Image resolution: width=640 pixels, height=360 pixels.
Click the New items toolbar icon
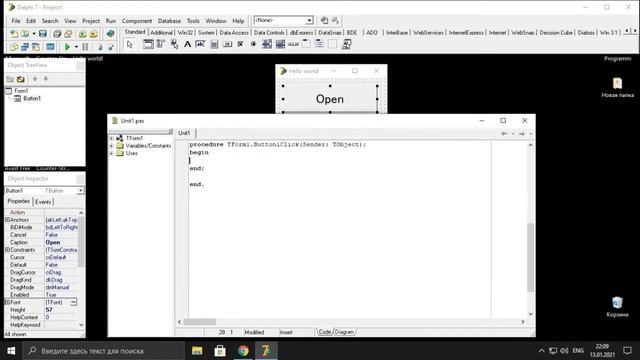pyautogui.click(x=14, y=34)
